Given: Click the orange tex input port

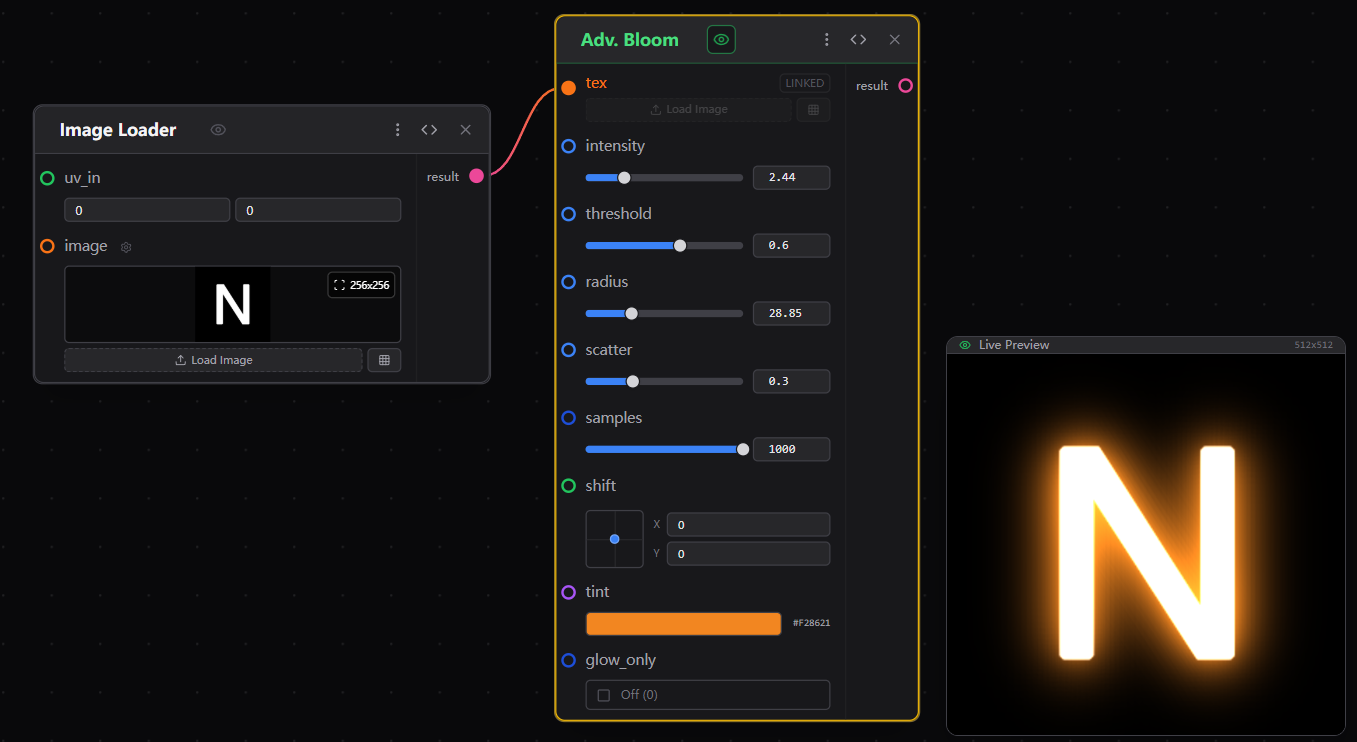Looking at the screenshot, I should pos(568,88).
